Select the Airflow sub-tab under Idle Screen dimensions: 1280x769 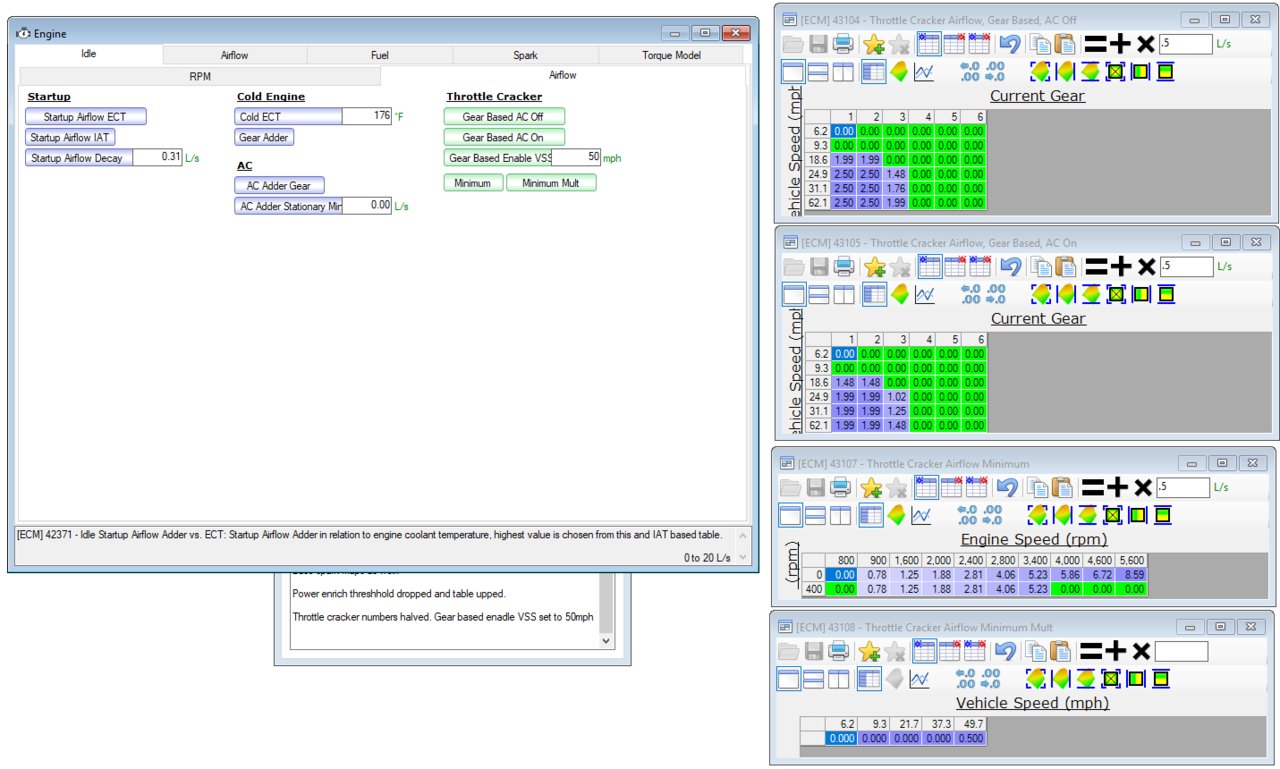click(x=563, y=75)
